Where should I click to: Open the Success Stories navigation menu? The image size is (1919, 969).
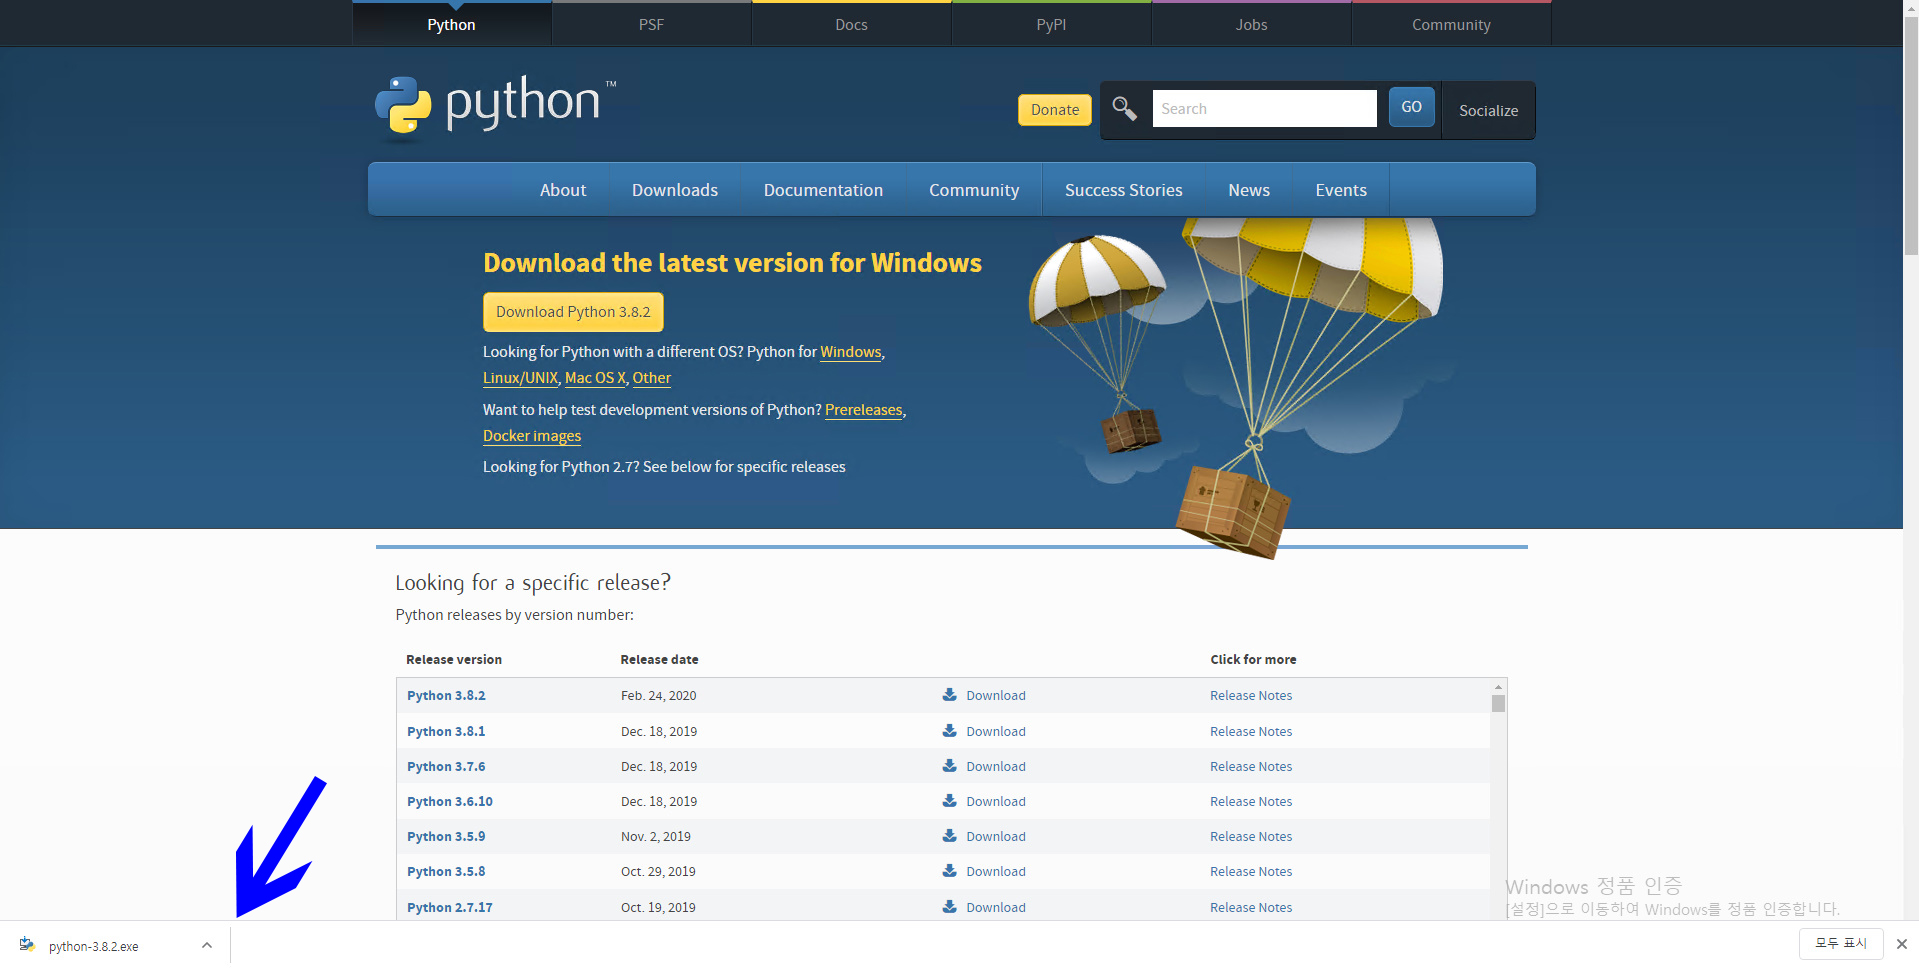tap(1123, 190)
